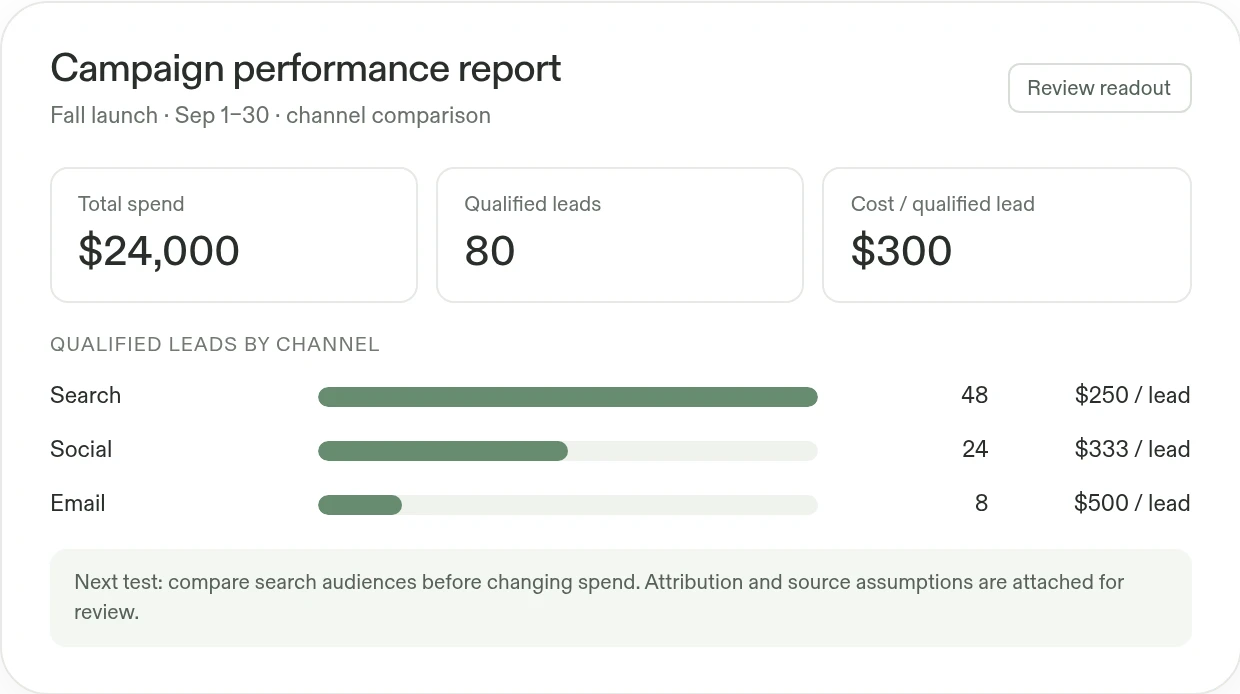Click the "Qualified leads" card label
This screenshot has width=1240, height=694.
click(x=533, y=204)
